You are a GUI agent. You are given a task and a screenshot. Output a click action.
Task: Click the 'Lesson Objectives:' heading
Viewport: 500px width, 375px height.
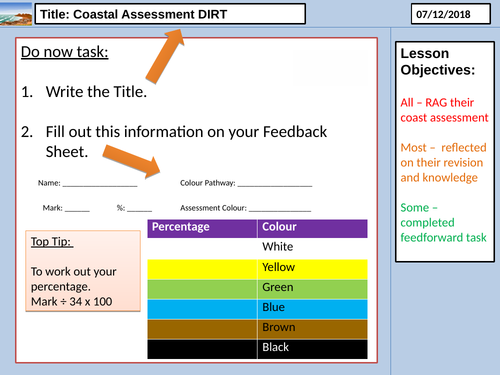(x=438, y=62)
